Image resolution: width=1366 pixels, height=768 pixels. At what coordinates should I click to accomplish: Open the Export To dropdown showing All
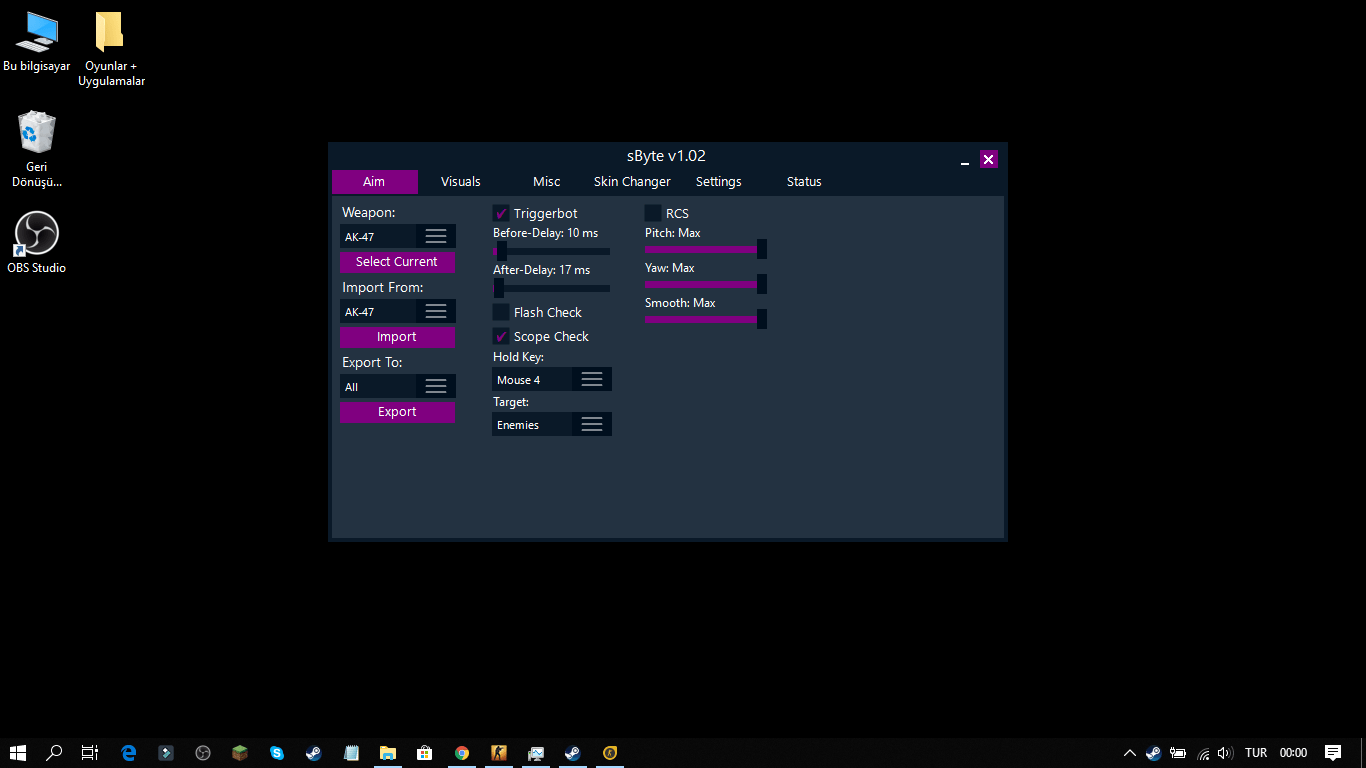[x=398, y=386]
